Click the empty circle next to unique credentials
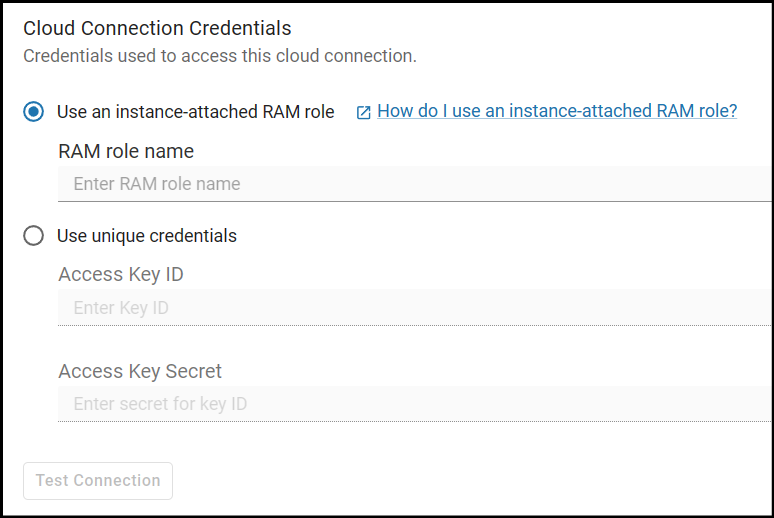The height and width of the screenshot is (518, 774). click(x=34, y=236)
